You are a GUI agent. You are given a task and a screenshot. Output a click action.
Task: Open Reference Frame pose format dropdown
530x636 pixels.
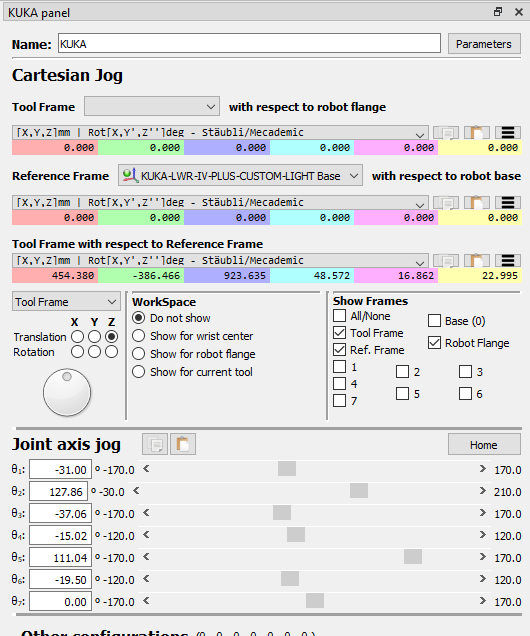[220, 202]
